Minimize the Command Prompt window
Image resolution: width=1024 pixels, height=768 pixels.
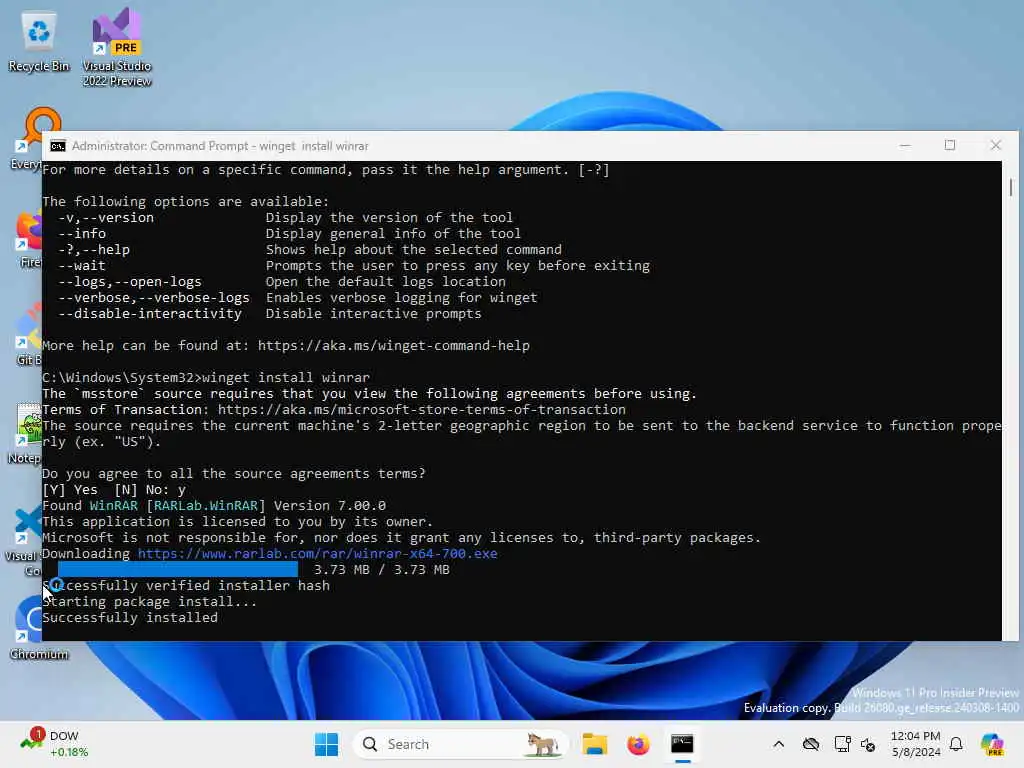905,146
